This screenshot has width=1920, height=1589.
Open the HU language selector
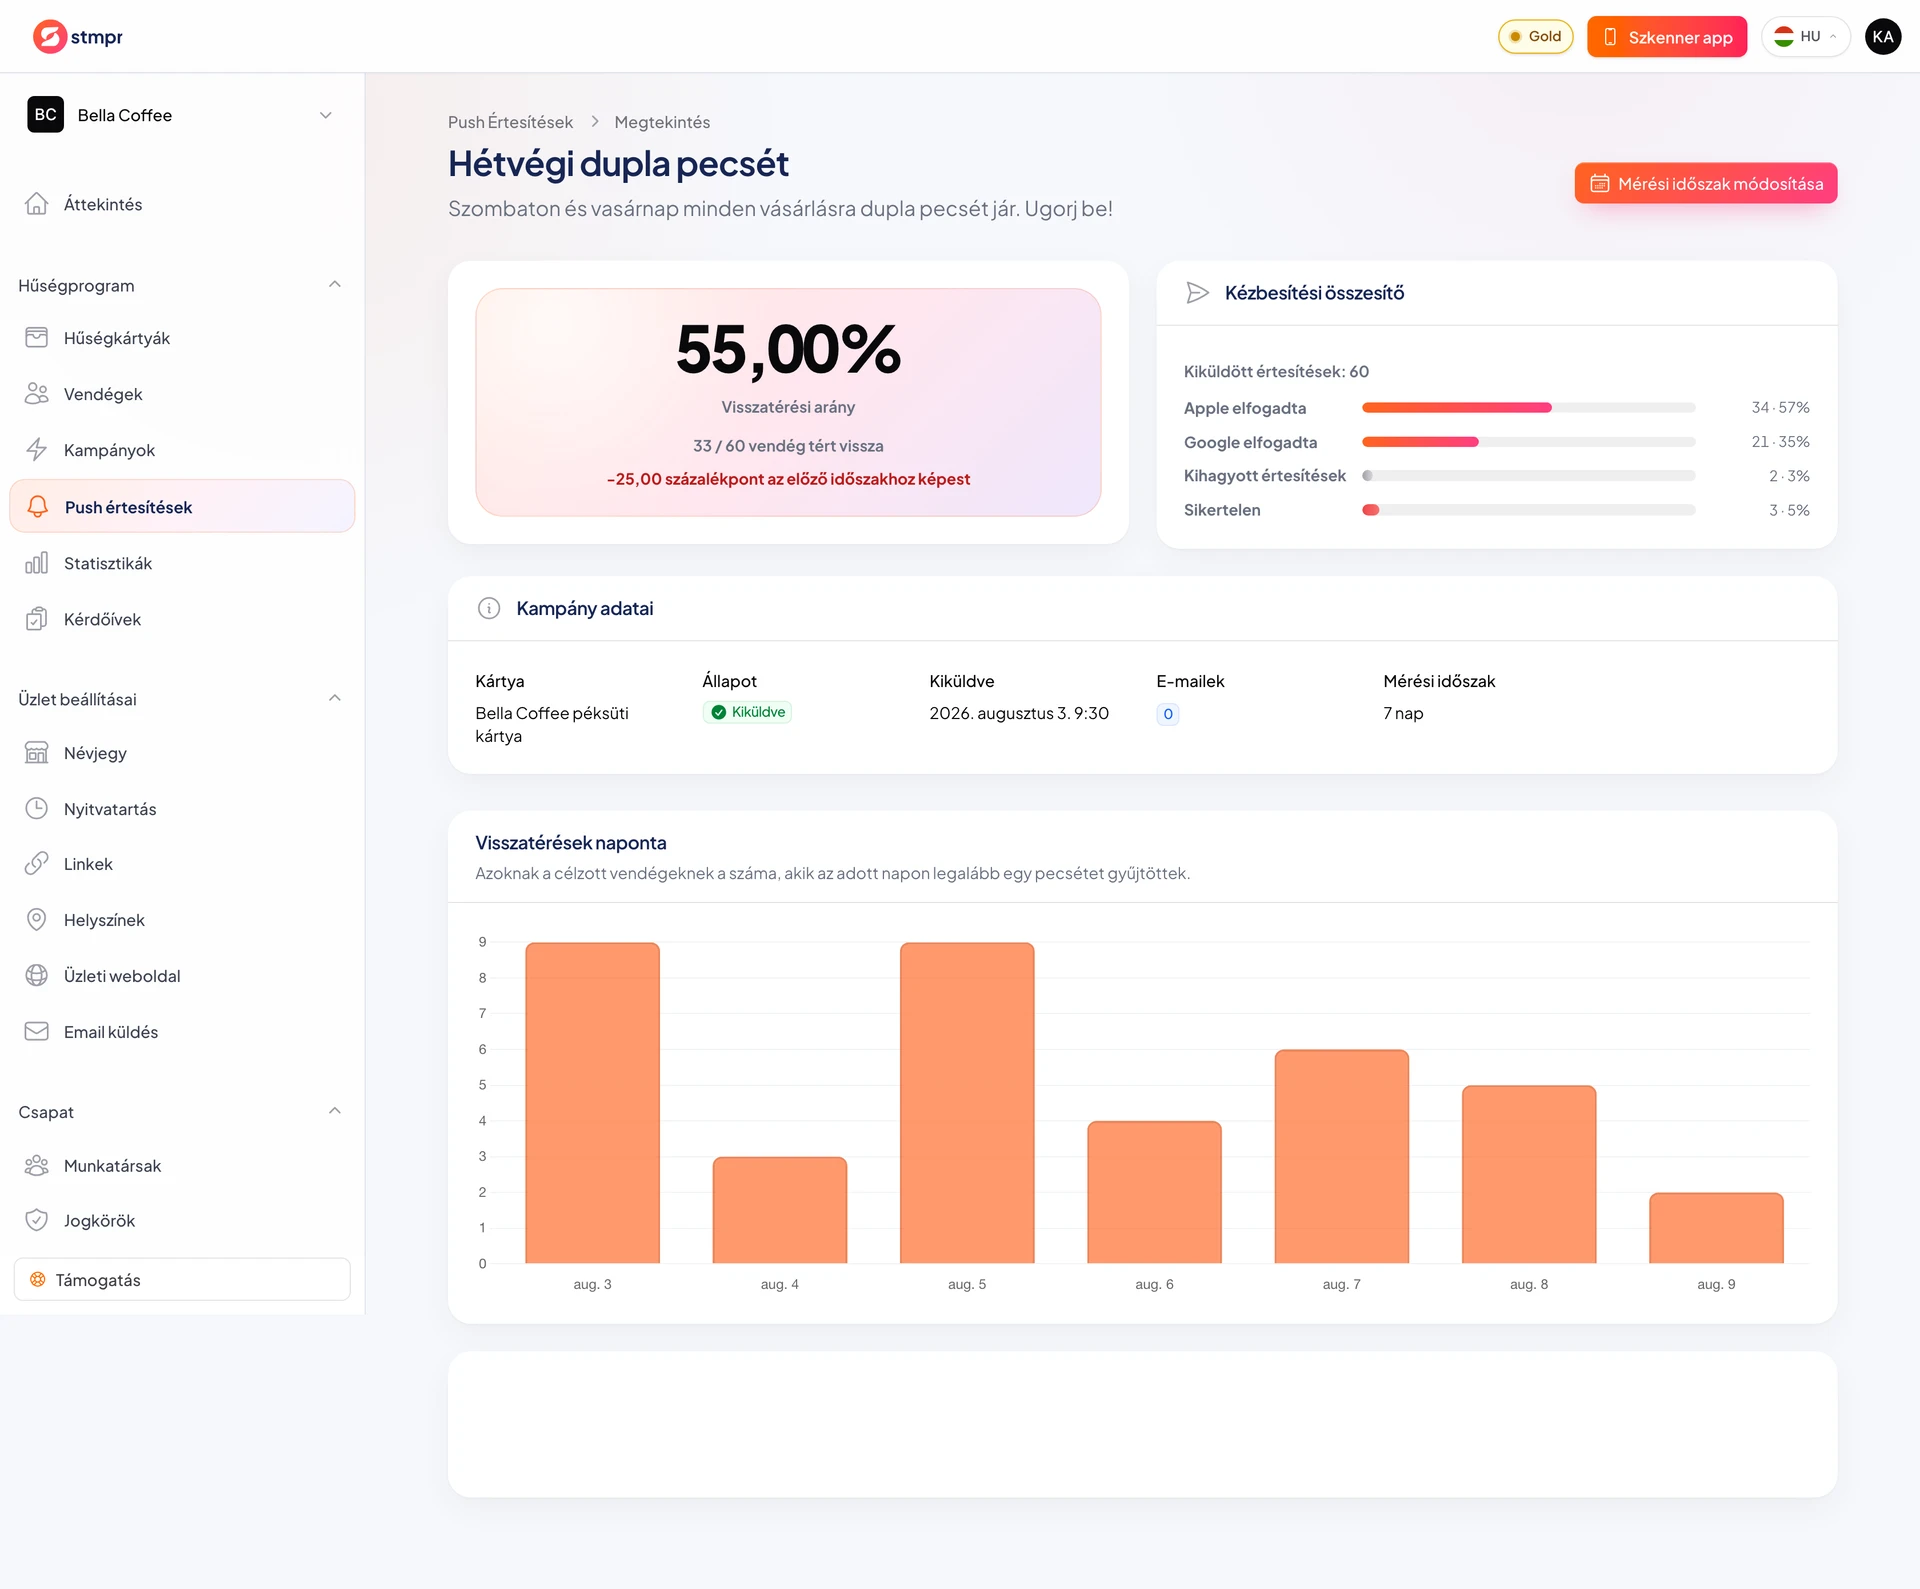click(x=1805, y=37)
